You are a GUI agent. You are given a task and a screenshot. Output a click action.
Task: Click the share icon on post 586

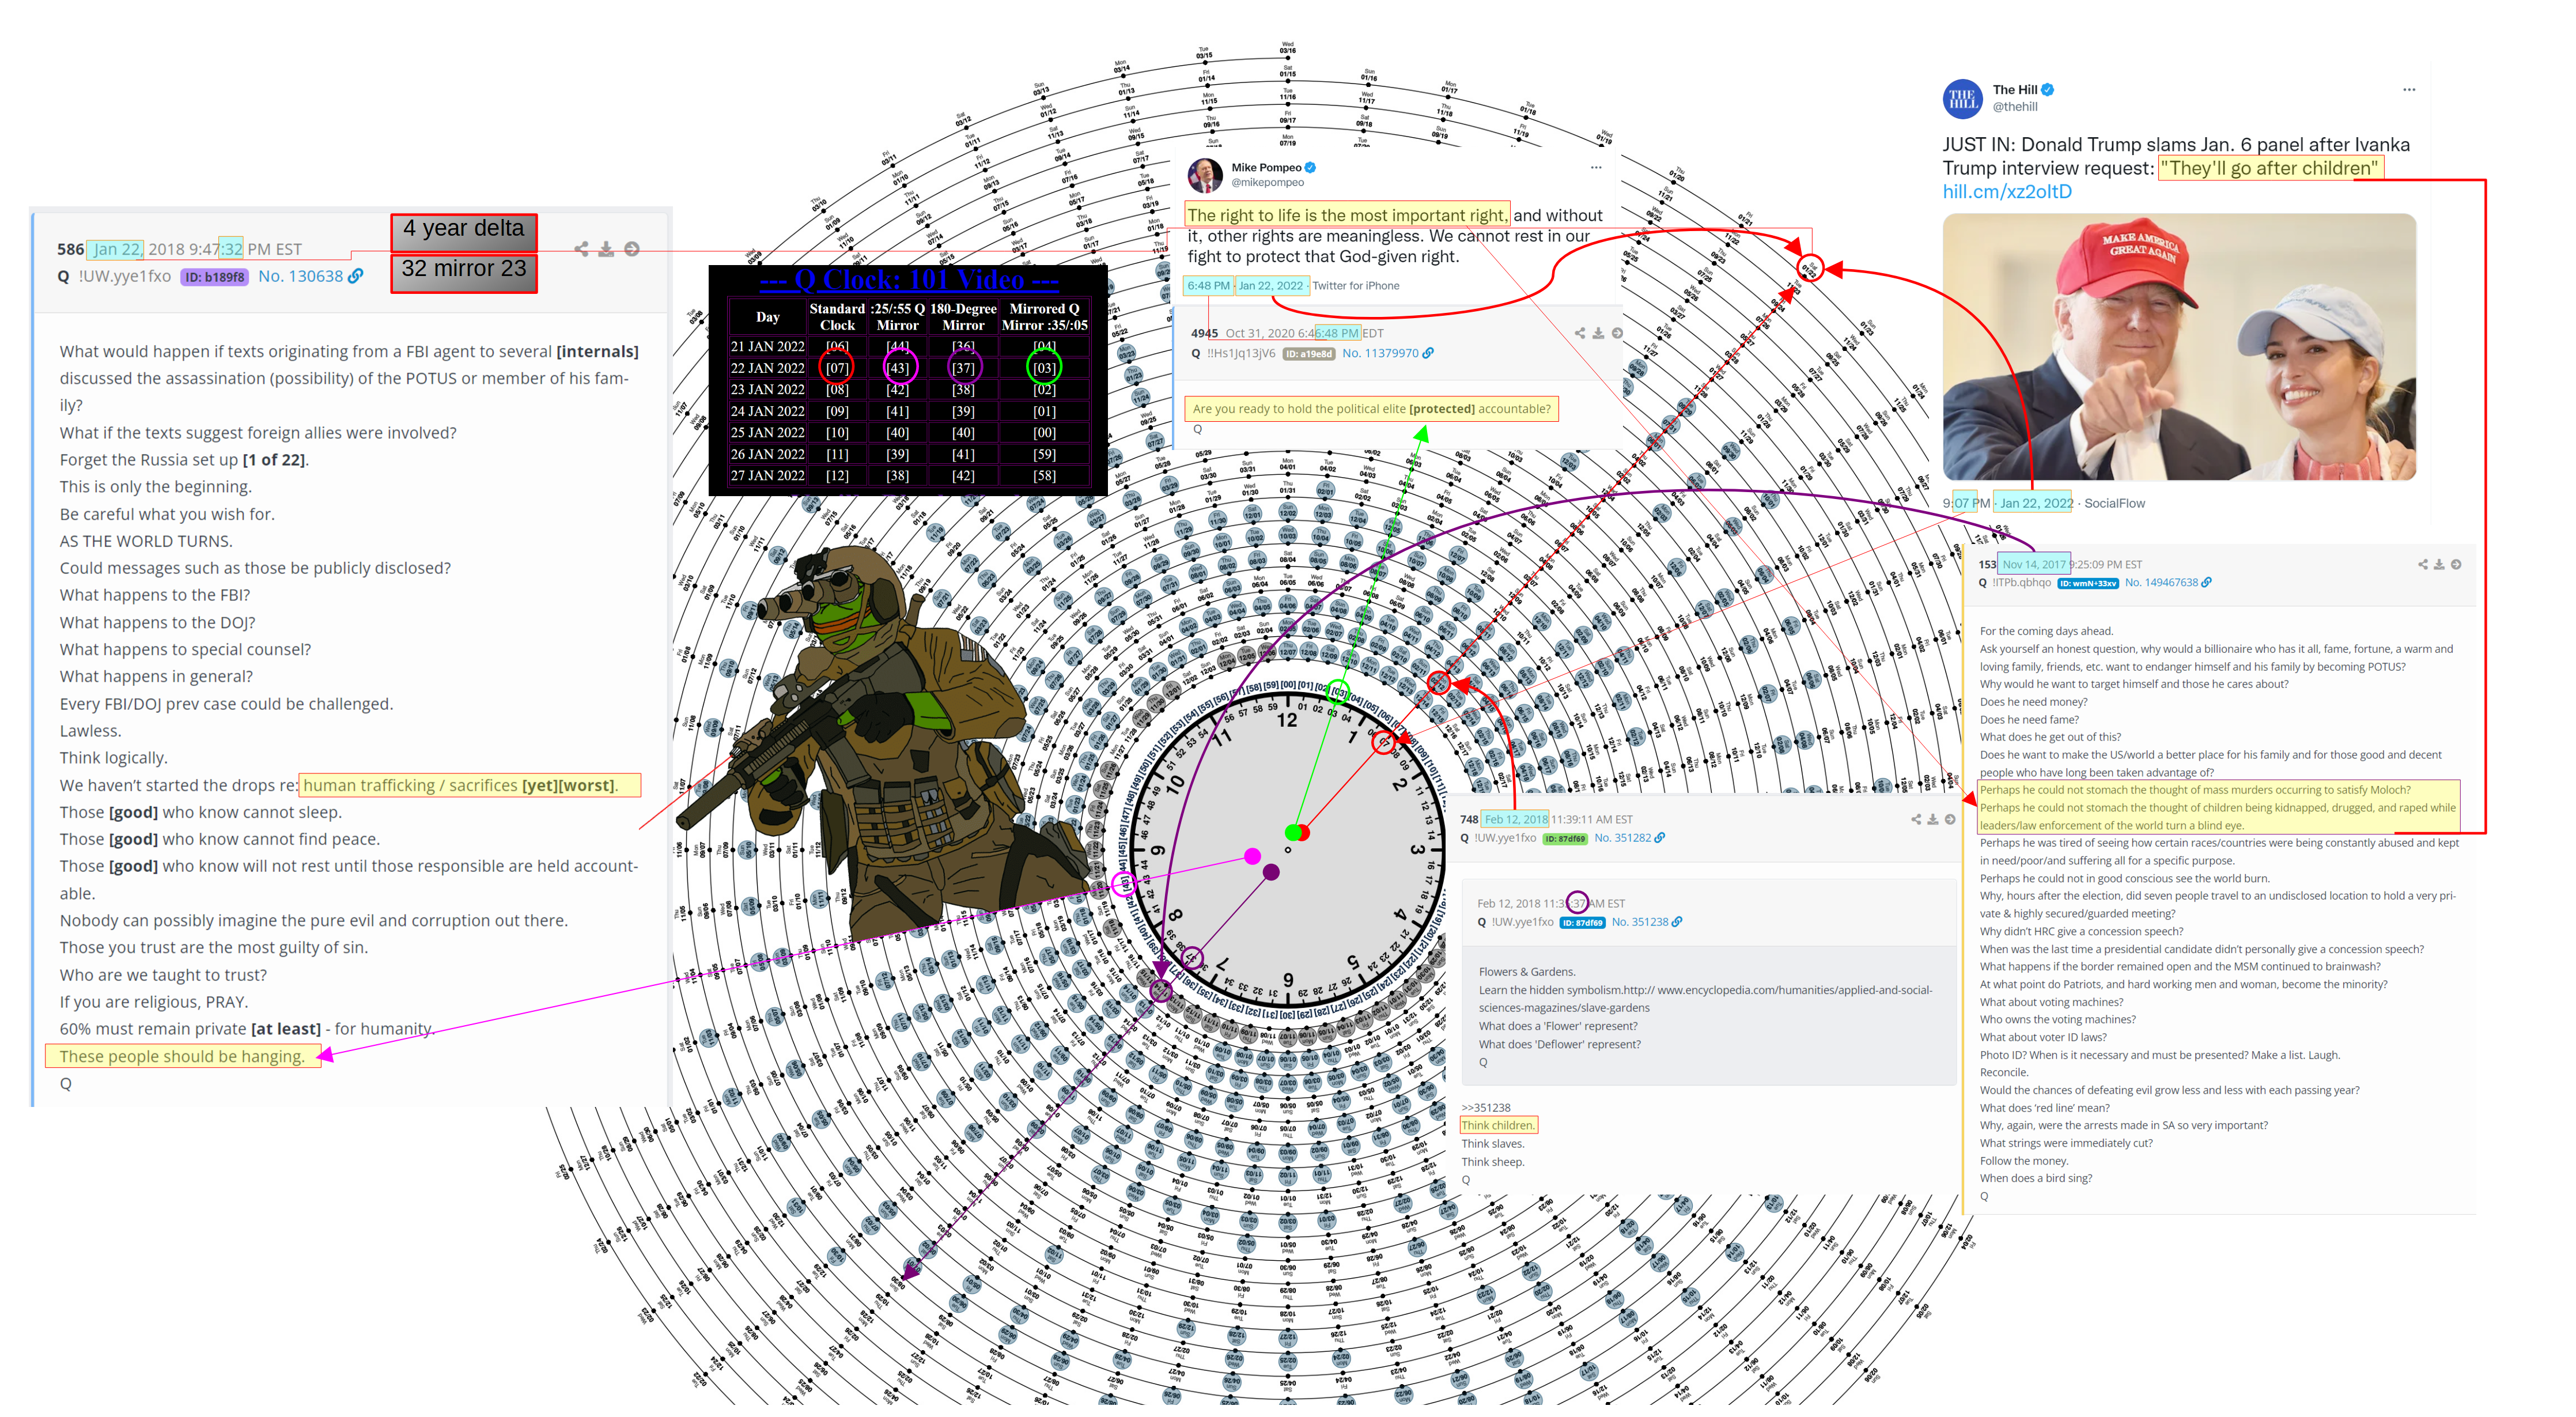[x=581, y=249]
